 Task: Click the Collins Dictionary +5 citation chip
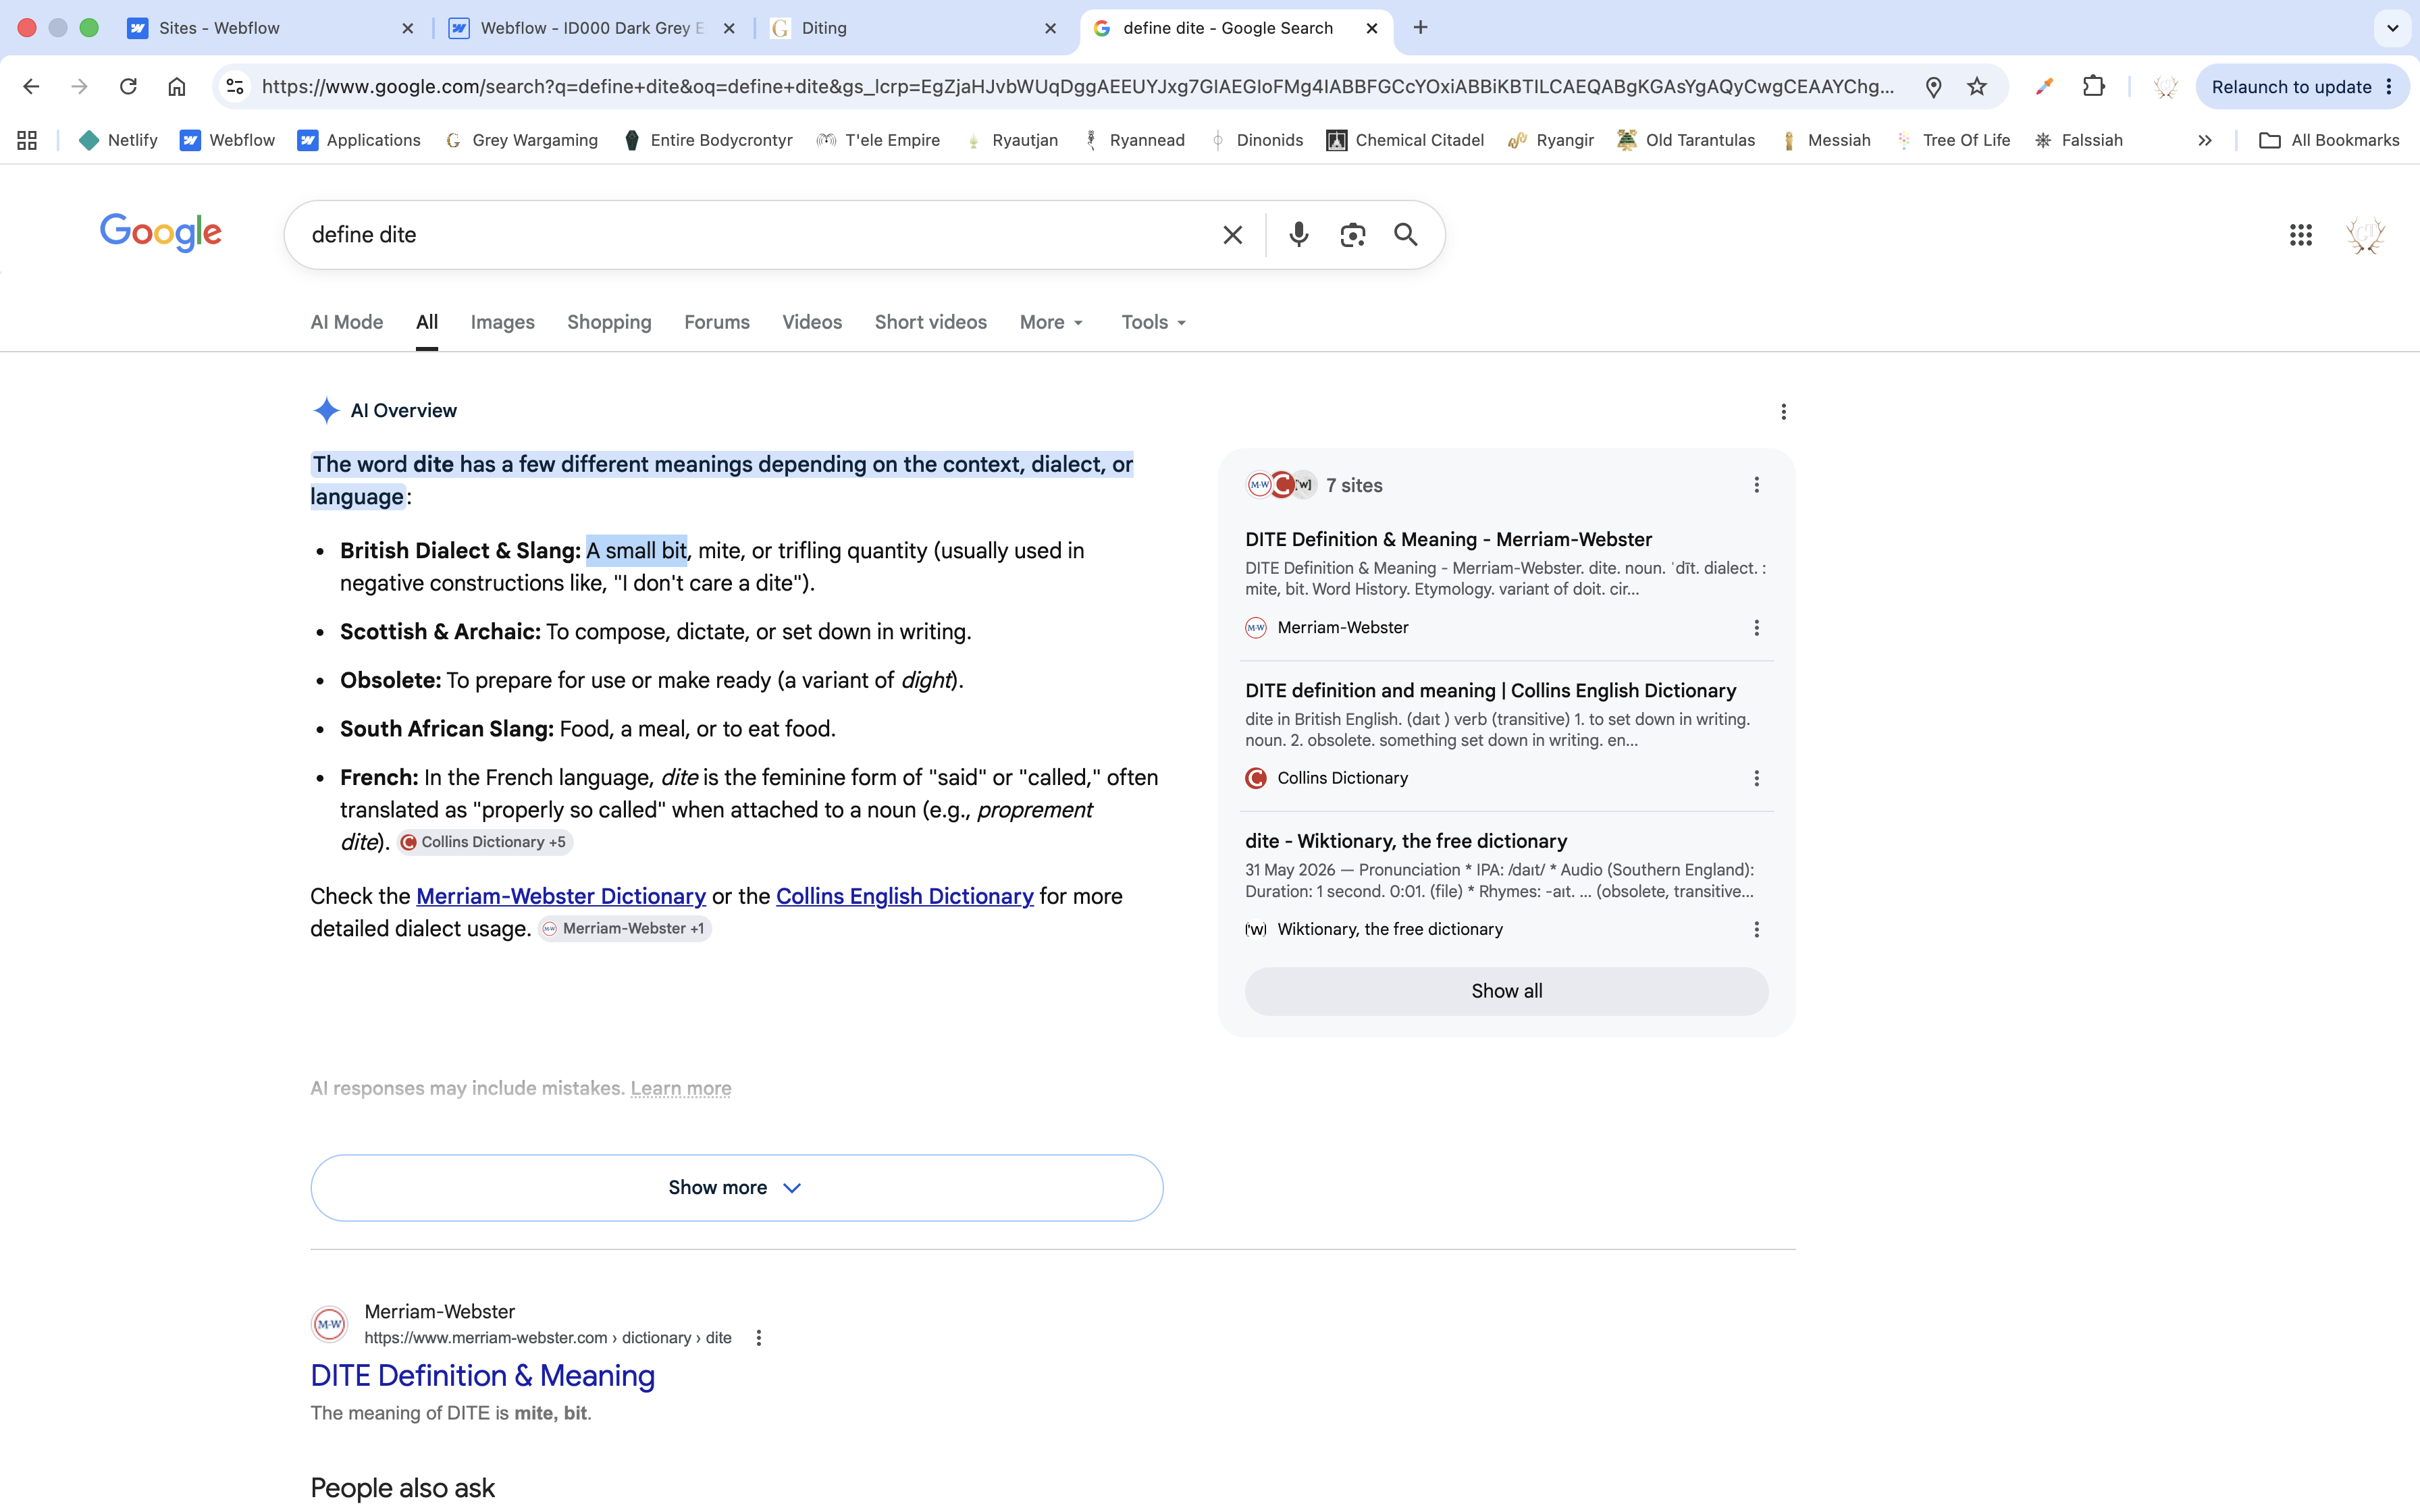pos(484,842)
